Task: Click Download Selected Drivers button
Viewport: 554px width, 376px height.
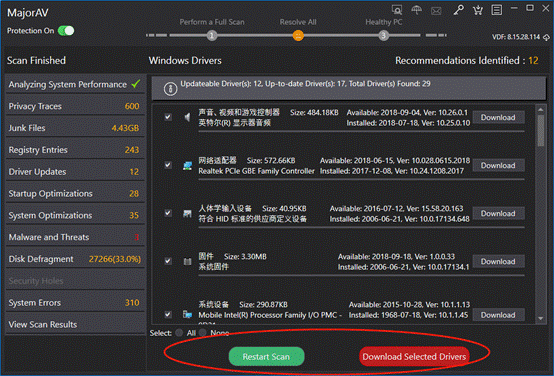Action: [414, 357]
